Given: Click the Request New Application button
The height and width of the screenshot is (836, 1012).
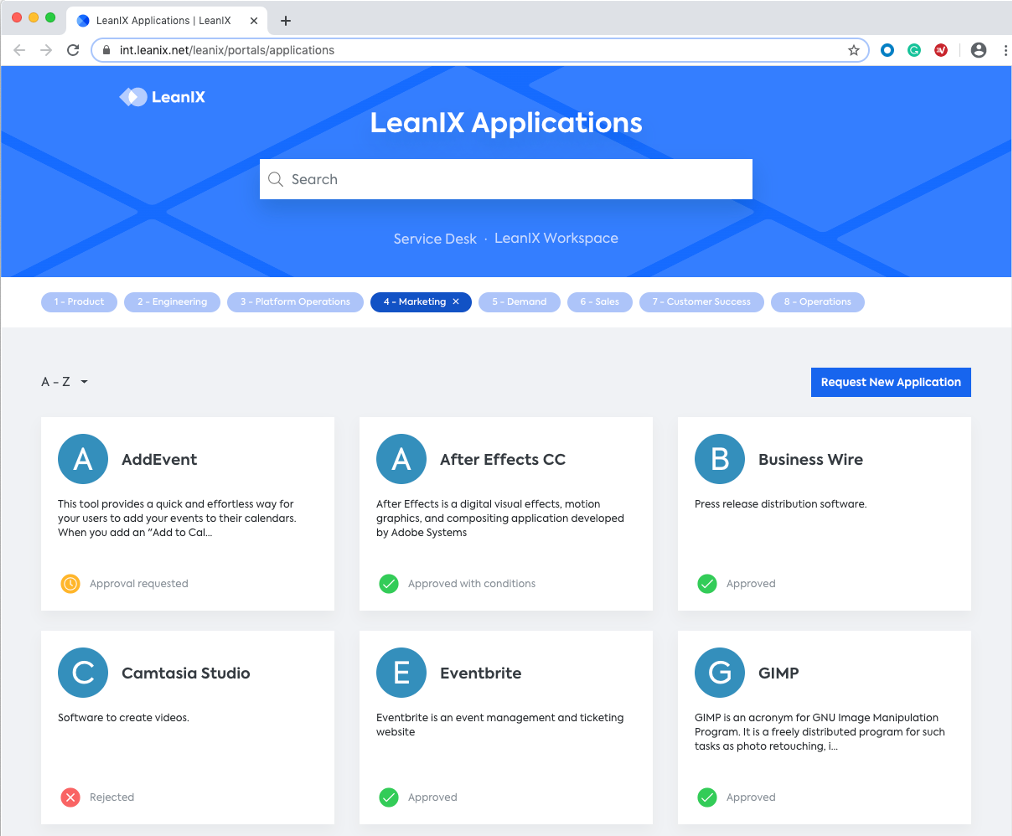Looking at the screenshot, I should click(x=890, y=382).
